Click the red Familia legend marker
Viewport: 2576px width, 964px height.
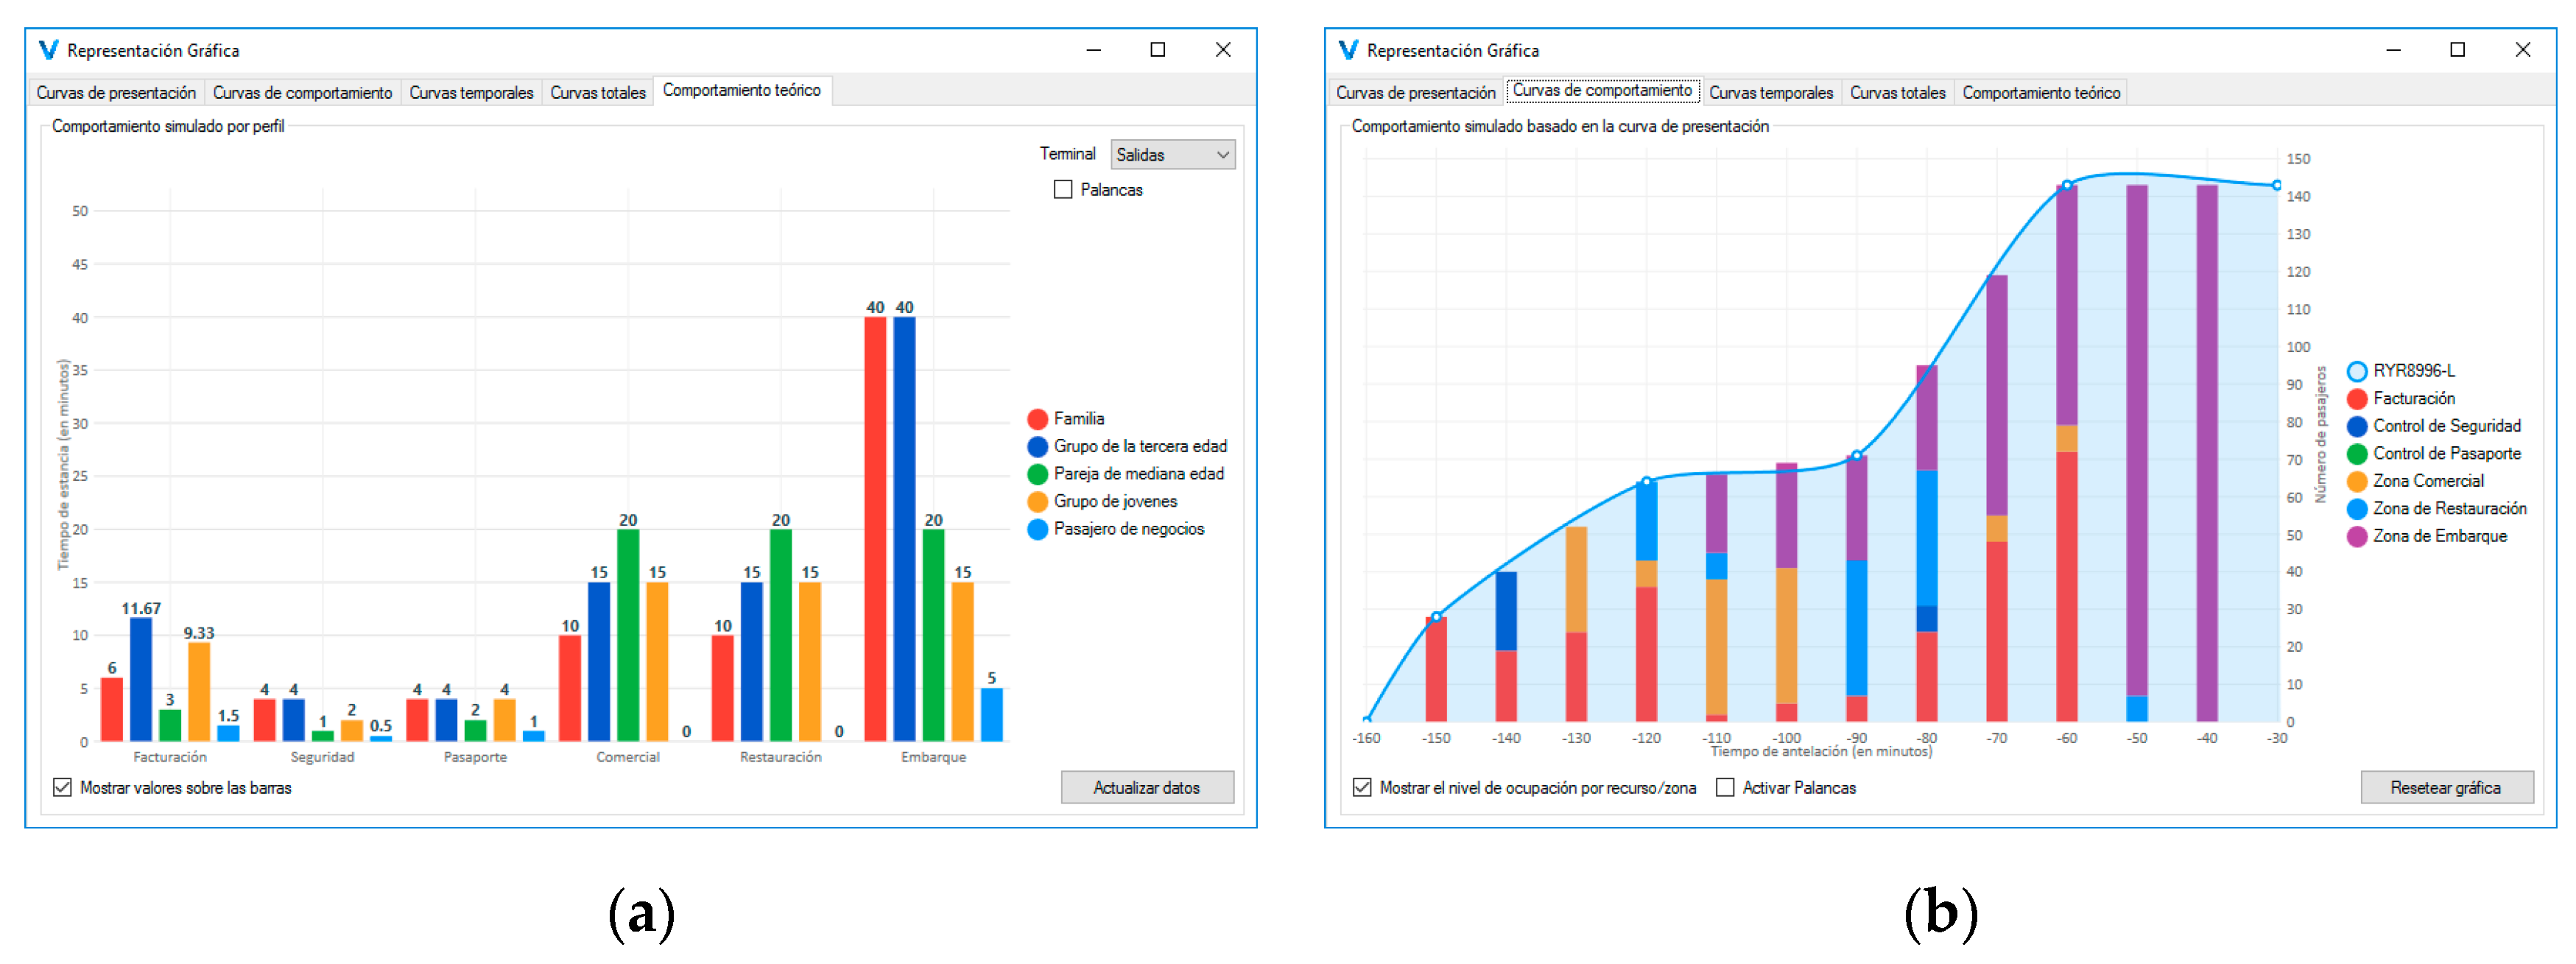click(1037, 419)
